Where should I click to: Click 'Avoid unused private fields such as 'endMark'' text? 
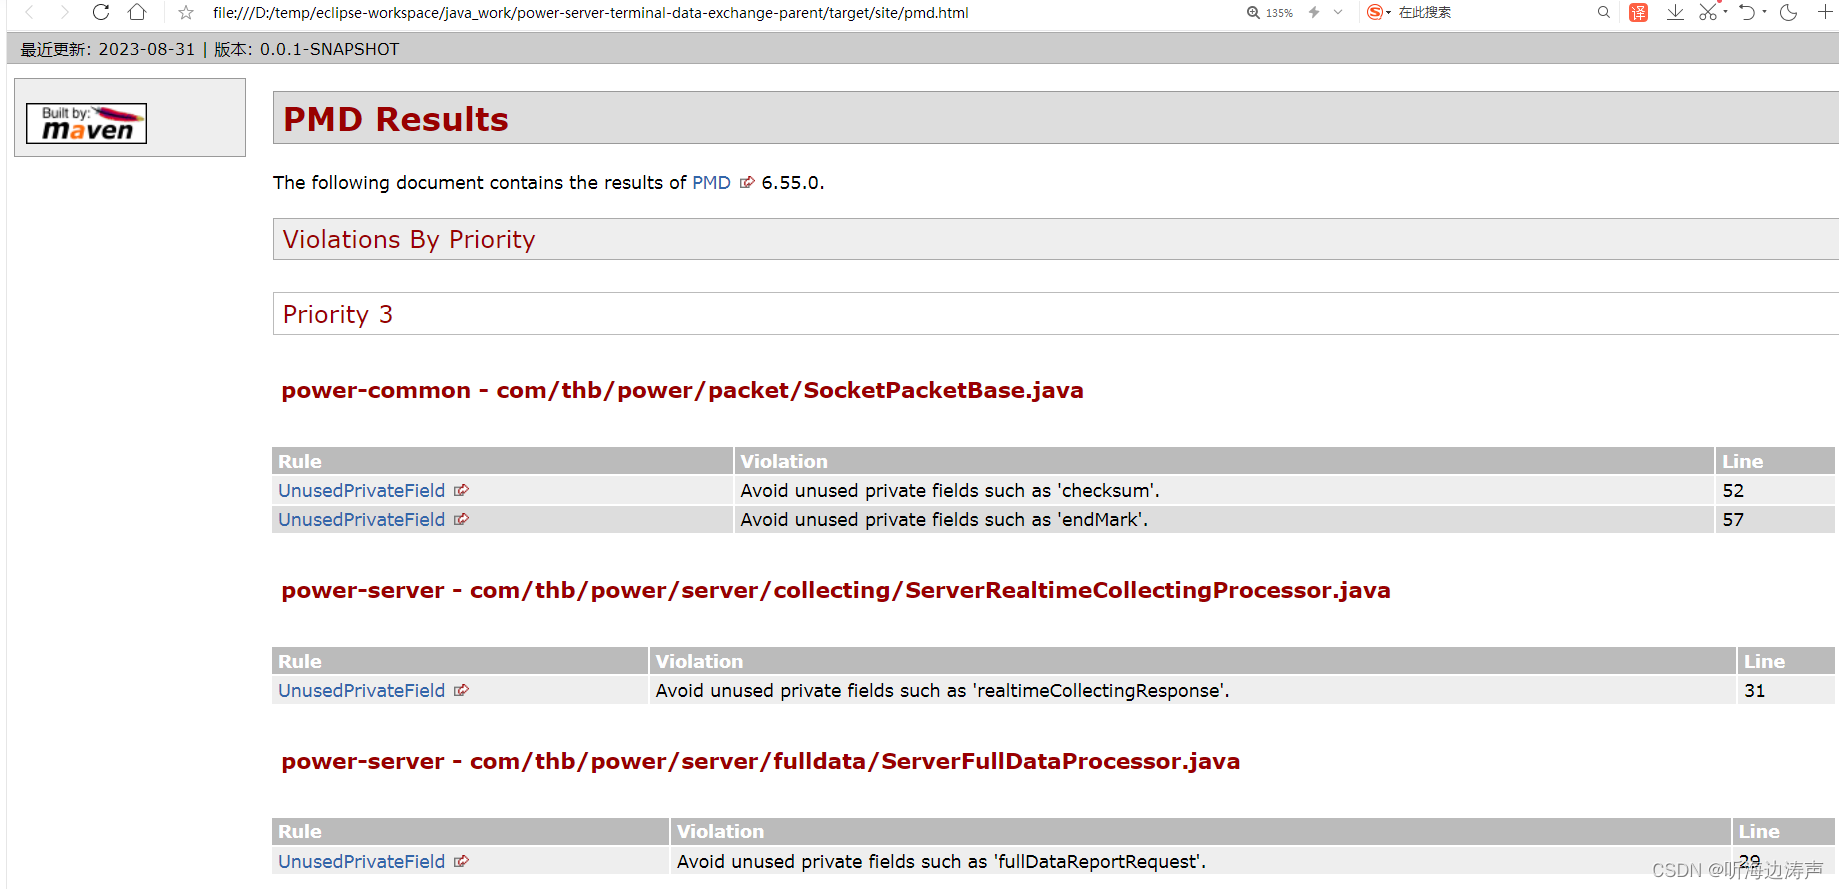(944, 519)
